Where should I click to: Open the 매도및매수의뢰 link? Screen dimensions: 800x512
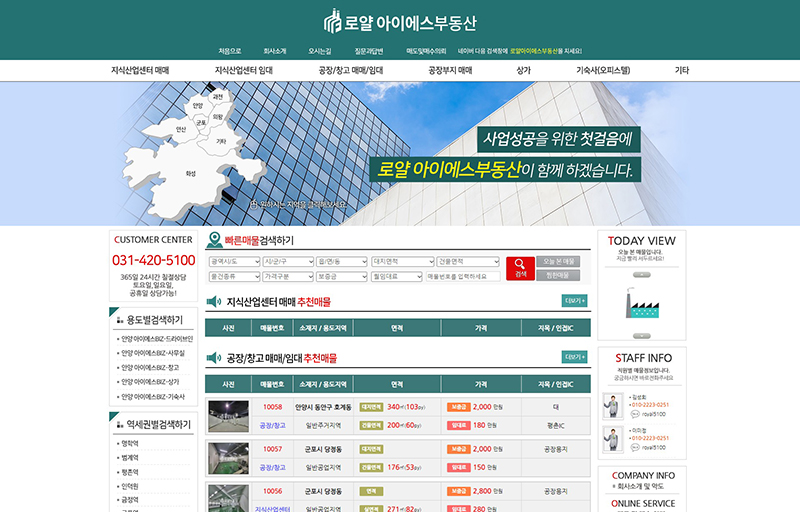tap(426, 51)
